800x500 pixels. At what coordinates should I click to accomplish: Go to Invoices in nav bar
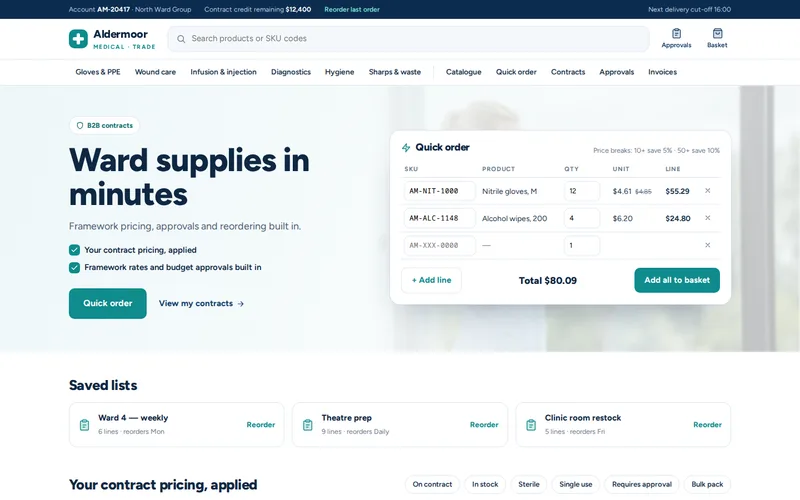tap(662, 72)
